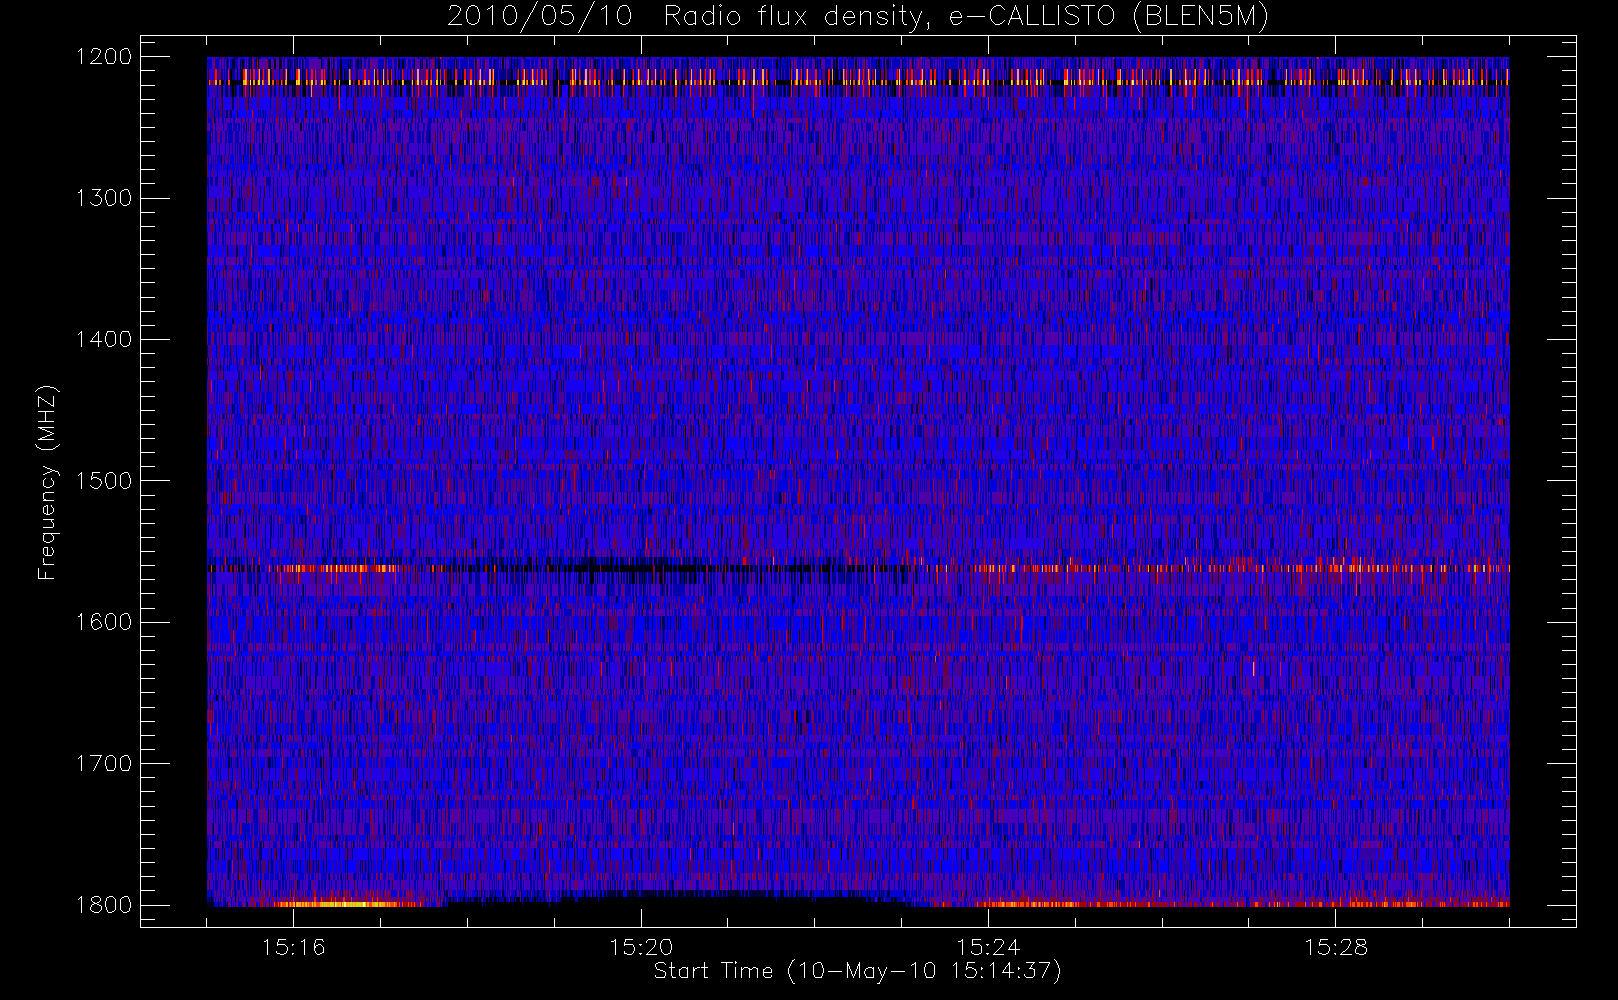Click the 15:24 time tick label

click(x=988, y=946)
